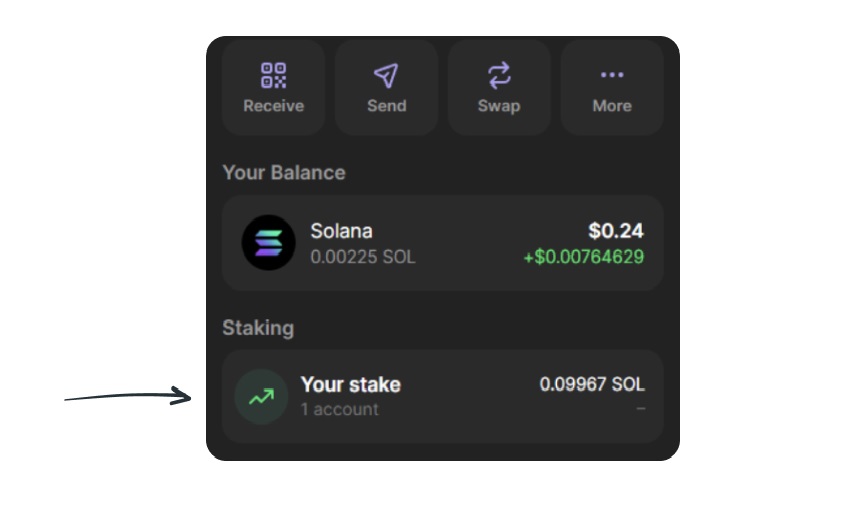Screen dimensions: 852x508
Task: Click the Swap arrows icon
Action: point(499,75)
